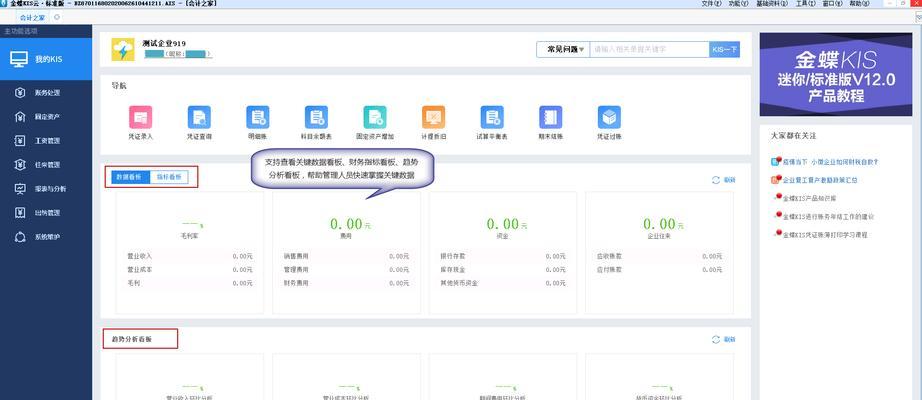Open the 工具 menu

click(804, 4)
